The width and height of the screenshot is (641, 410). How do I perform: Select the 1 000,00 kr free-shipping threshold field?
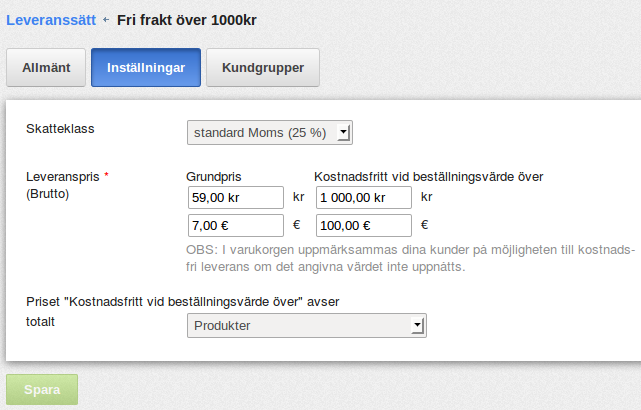point(364,198)
